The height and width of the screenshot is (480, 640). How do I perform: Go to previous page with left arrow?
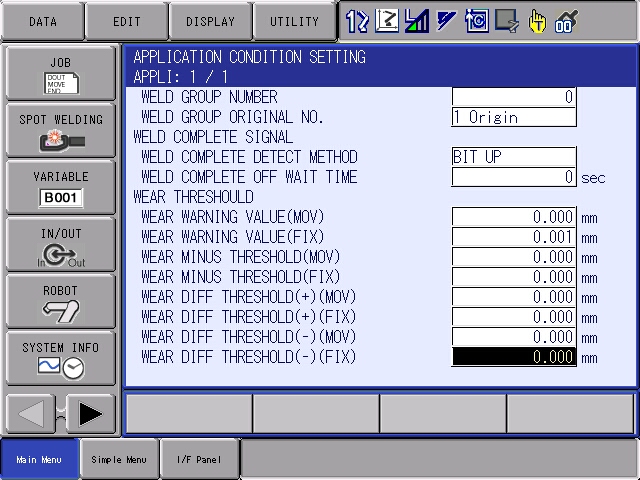tap(33, 413)
